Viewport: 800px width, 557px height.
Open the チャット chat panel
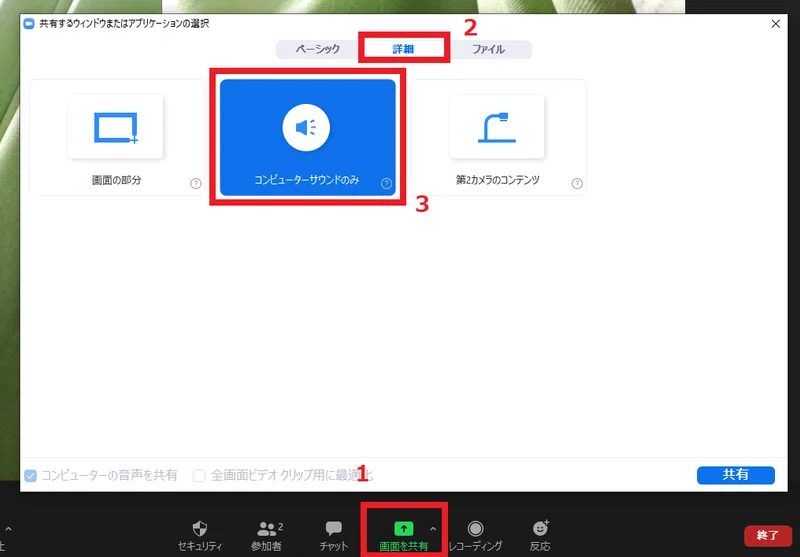tap(334, 536)
